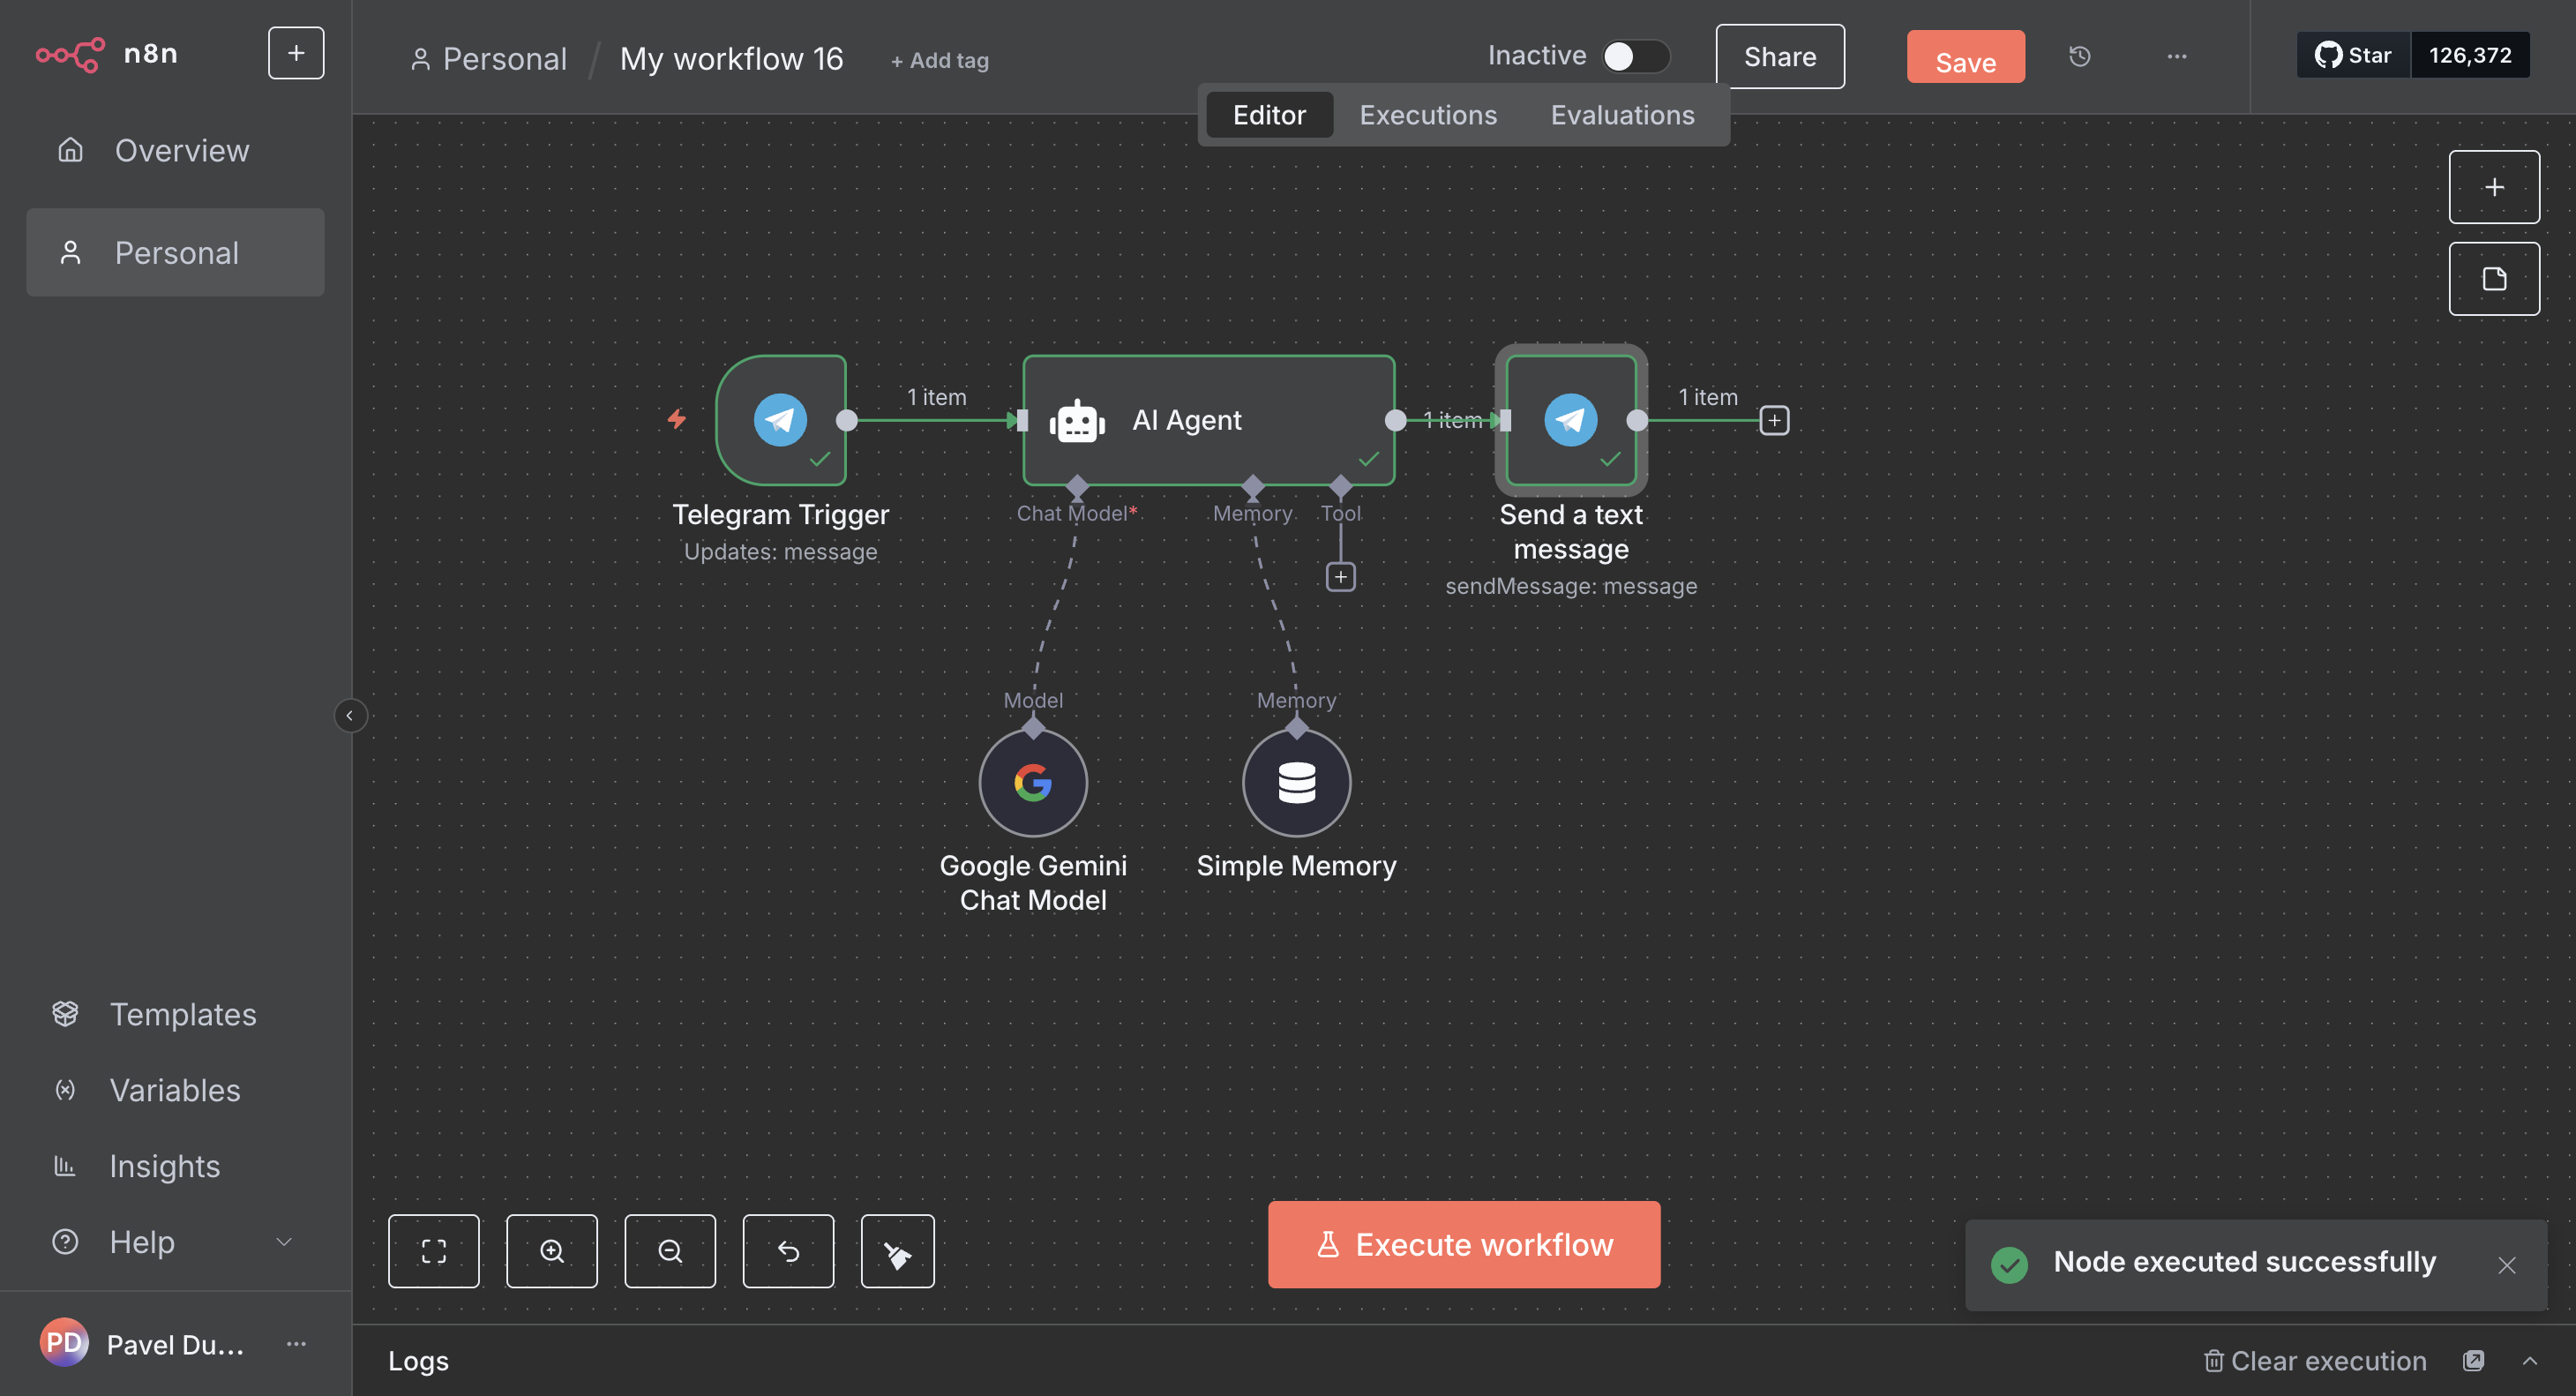Click the Execute workflow button
The height and width of the screenshot is (1396, 2576).
click(1463, 1244)
